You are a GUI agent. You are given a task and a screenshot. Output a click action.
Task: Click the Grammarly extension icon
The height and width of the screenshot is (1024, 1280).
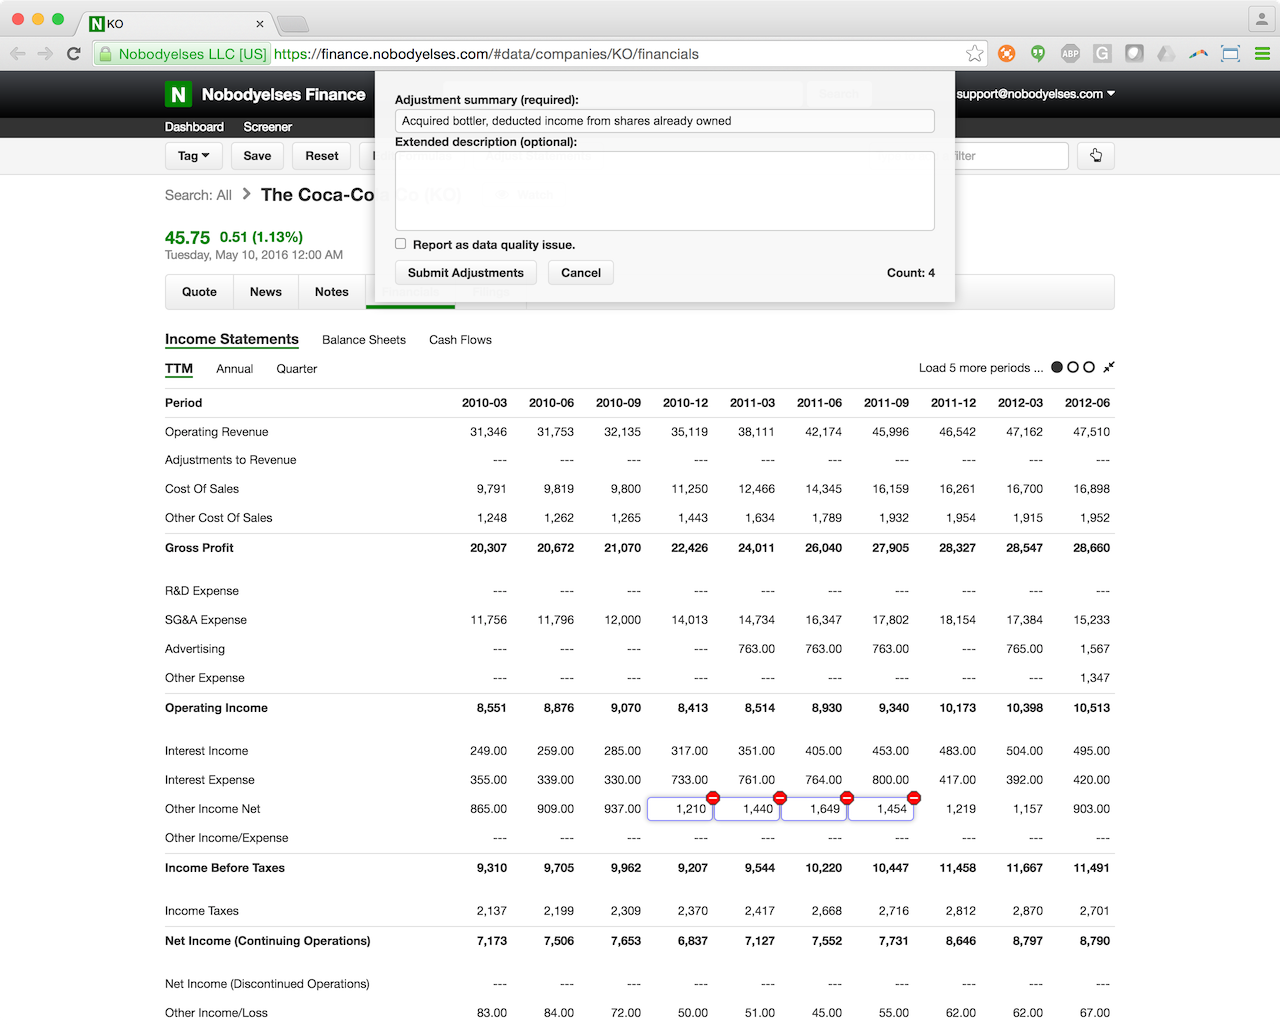pos(1101,54)
